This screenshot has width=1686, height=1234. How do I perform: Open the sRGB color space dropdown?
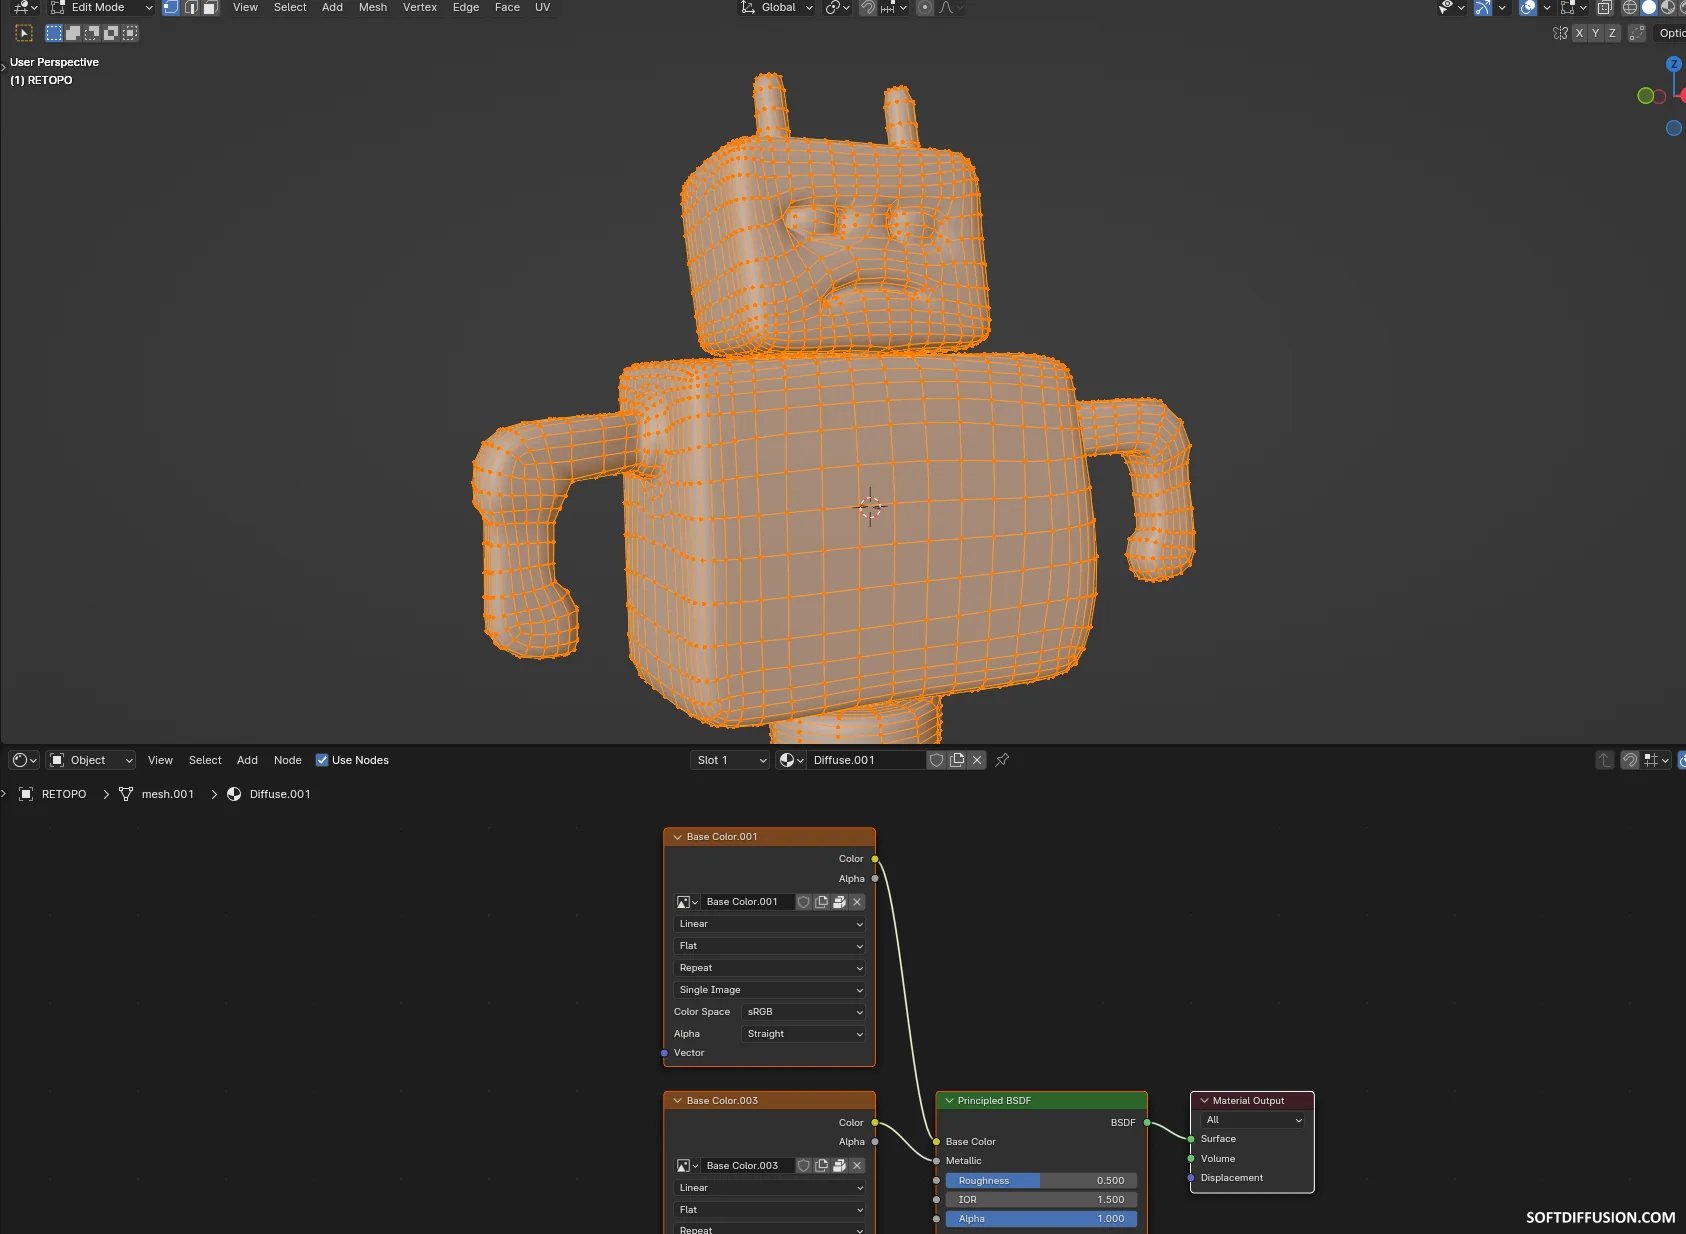pos(804,1012)
